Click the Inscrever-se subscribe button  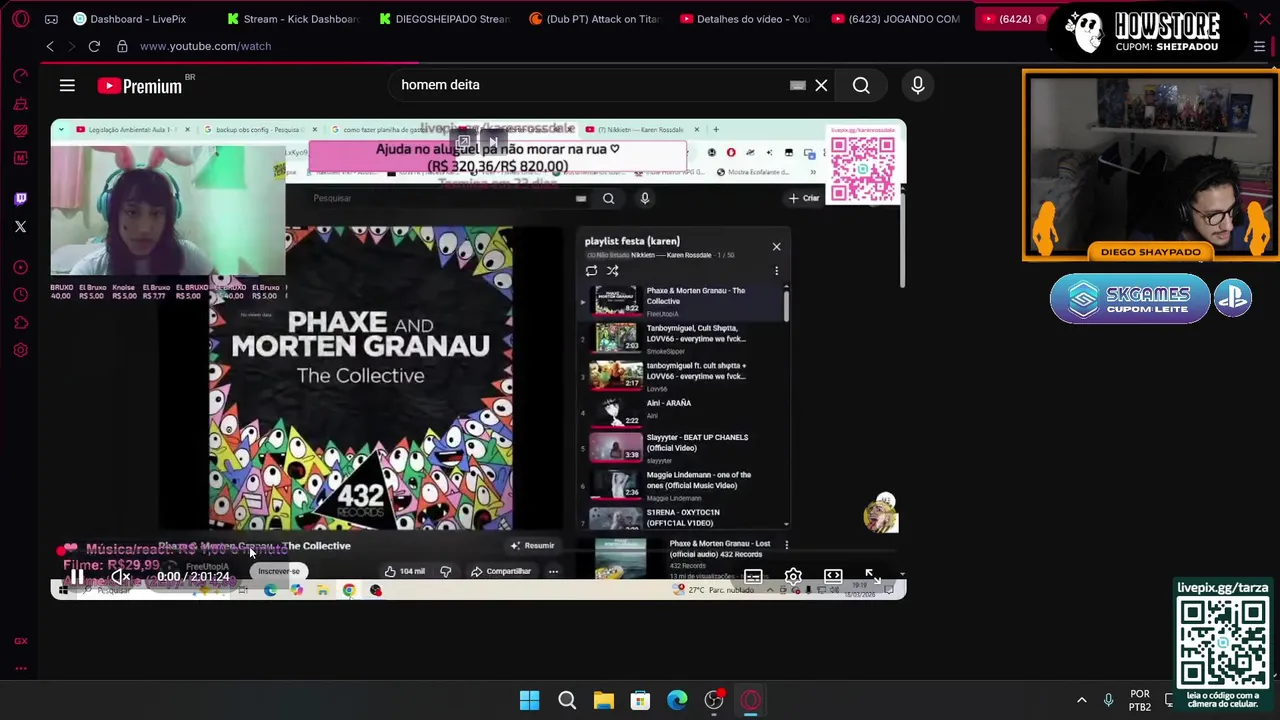(x=278, y=571)
